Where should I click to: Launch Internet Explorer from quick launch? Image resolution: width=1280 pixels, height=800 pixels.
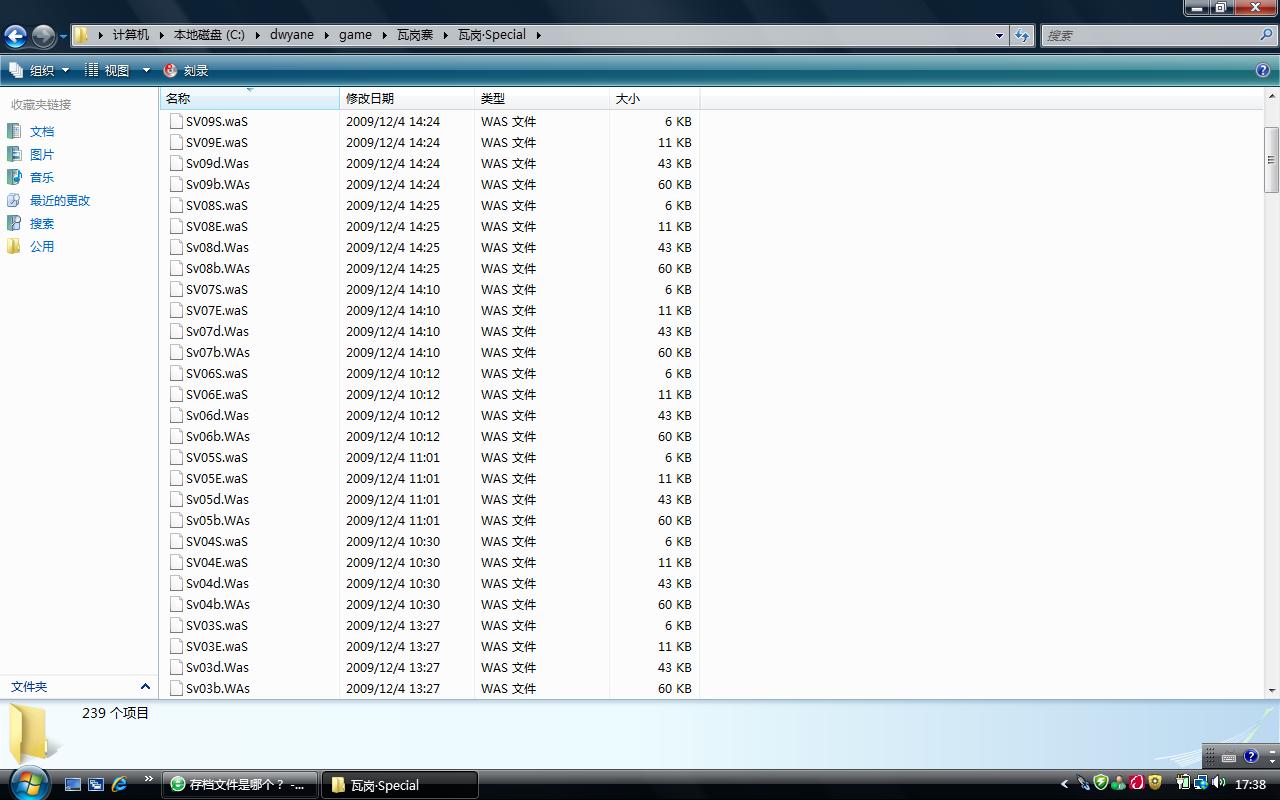tap(119, 784)
